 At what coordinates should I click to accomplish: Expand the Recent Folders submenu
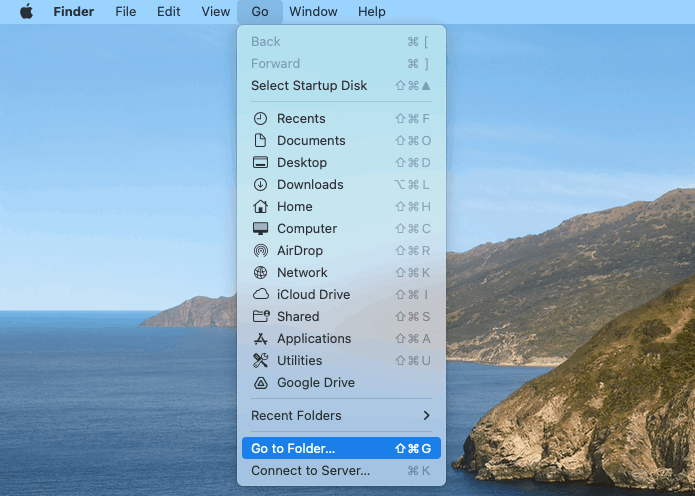(341, 416)
